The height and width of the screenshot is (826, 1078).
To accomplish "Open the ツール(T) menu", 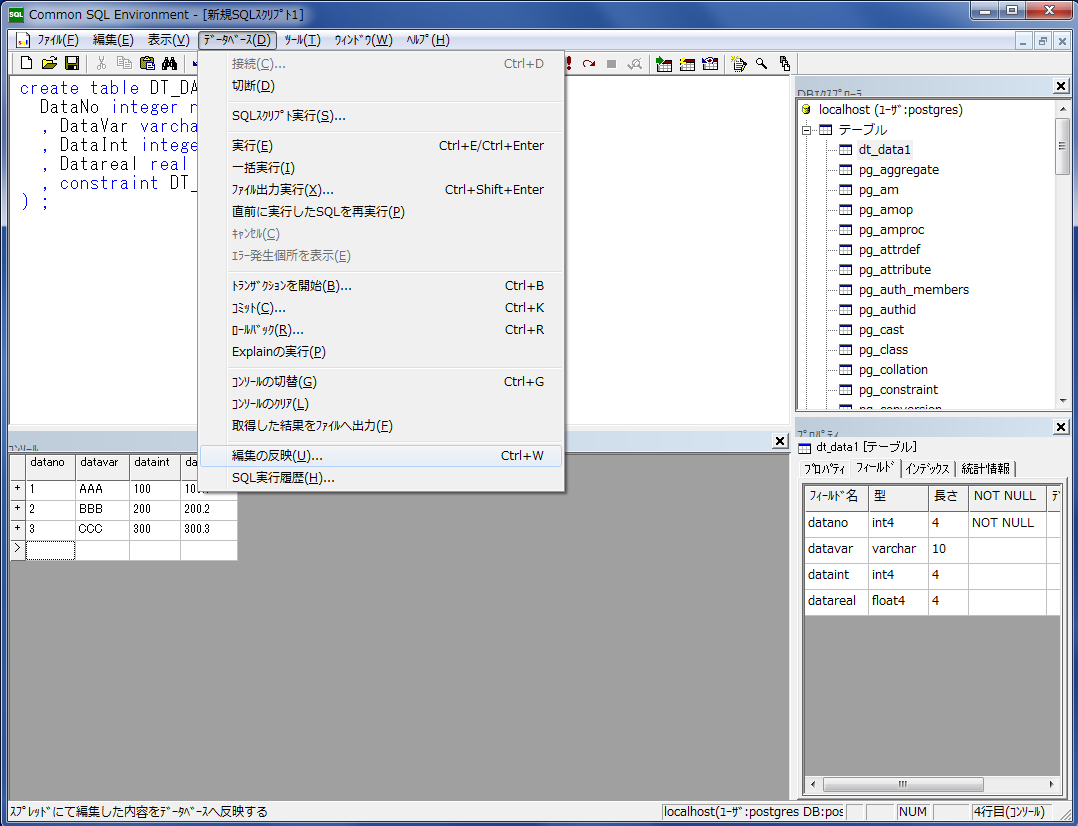I will coord(302,40).
